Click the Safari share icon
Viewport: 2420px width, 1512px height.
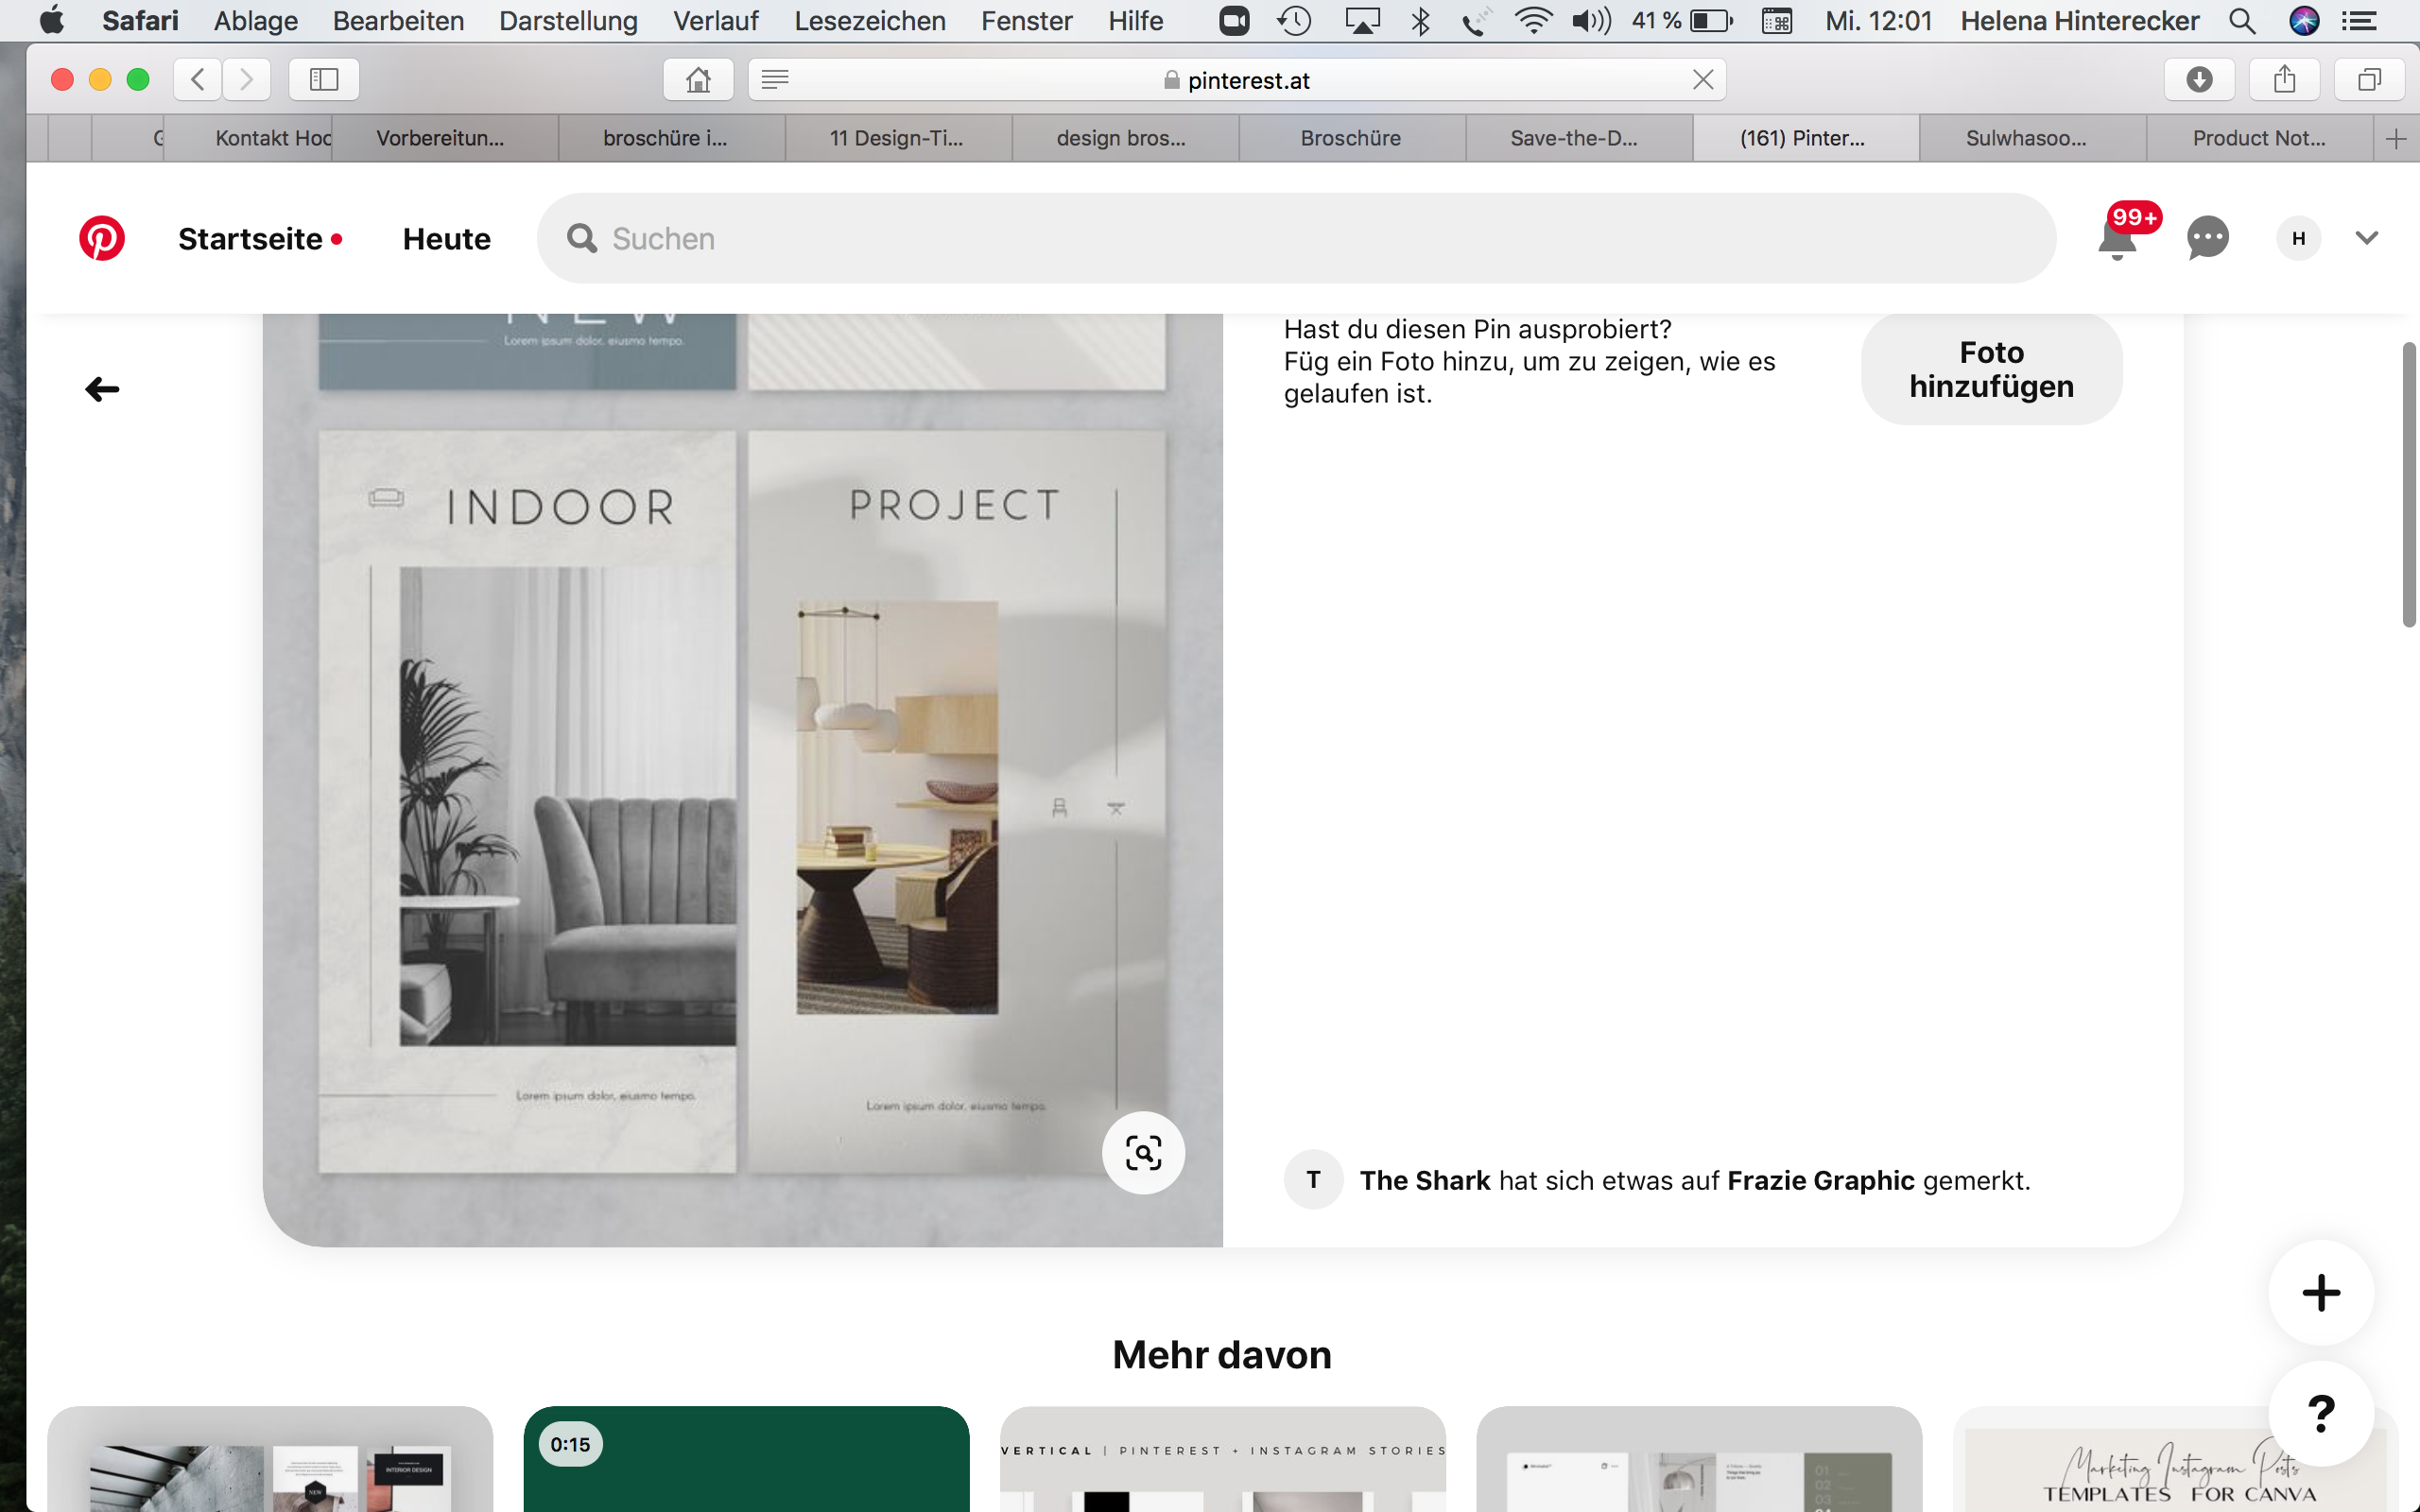[x=2284, y=79]
